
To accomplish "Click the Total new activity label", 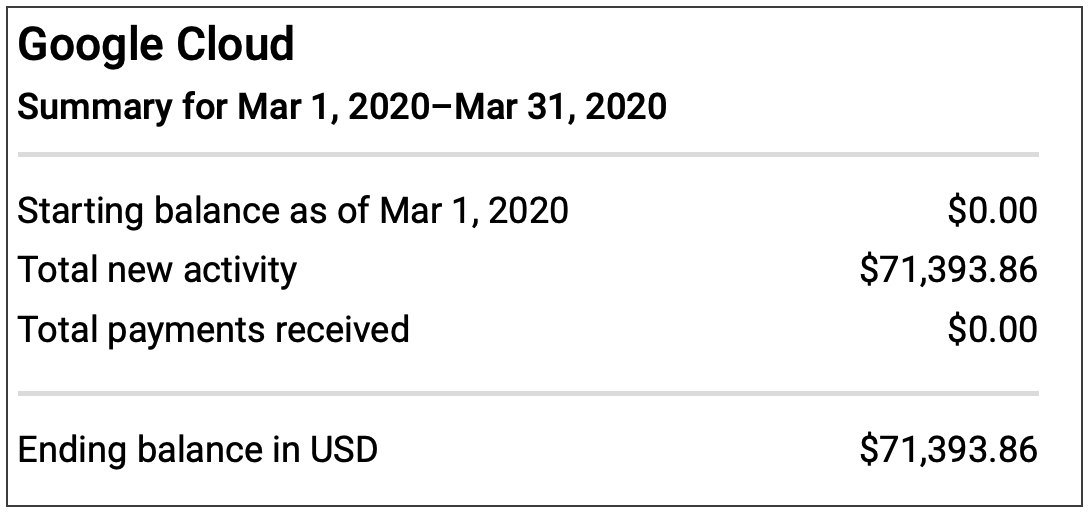I will (x=157, y=270).
